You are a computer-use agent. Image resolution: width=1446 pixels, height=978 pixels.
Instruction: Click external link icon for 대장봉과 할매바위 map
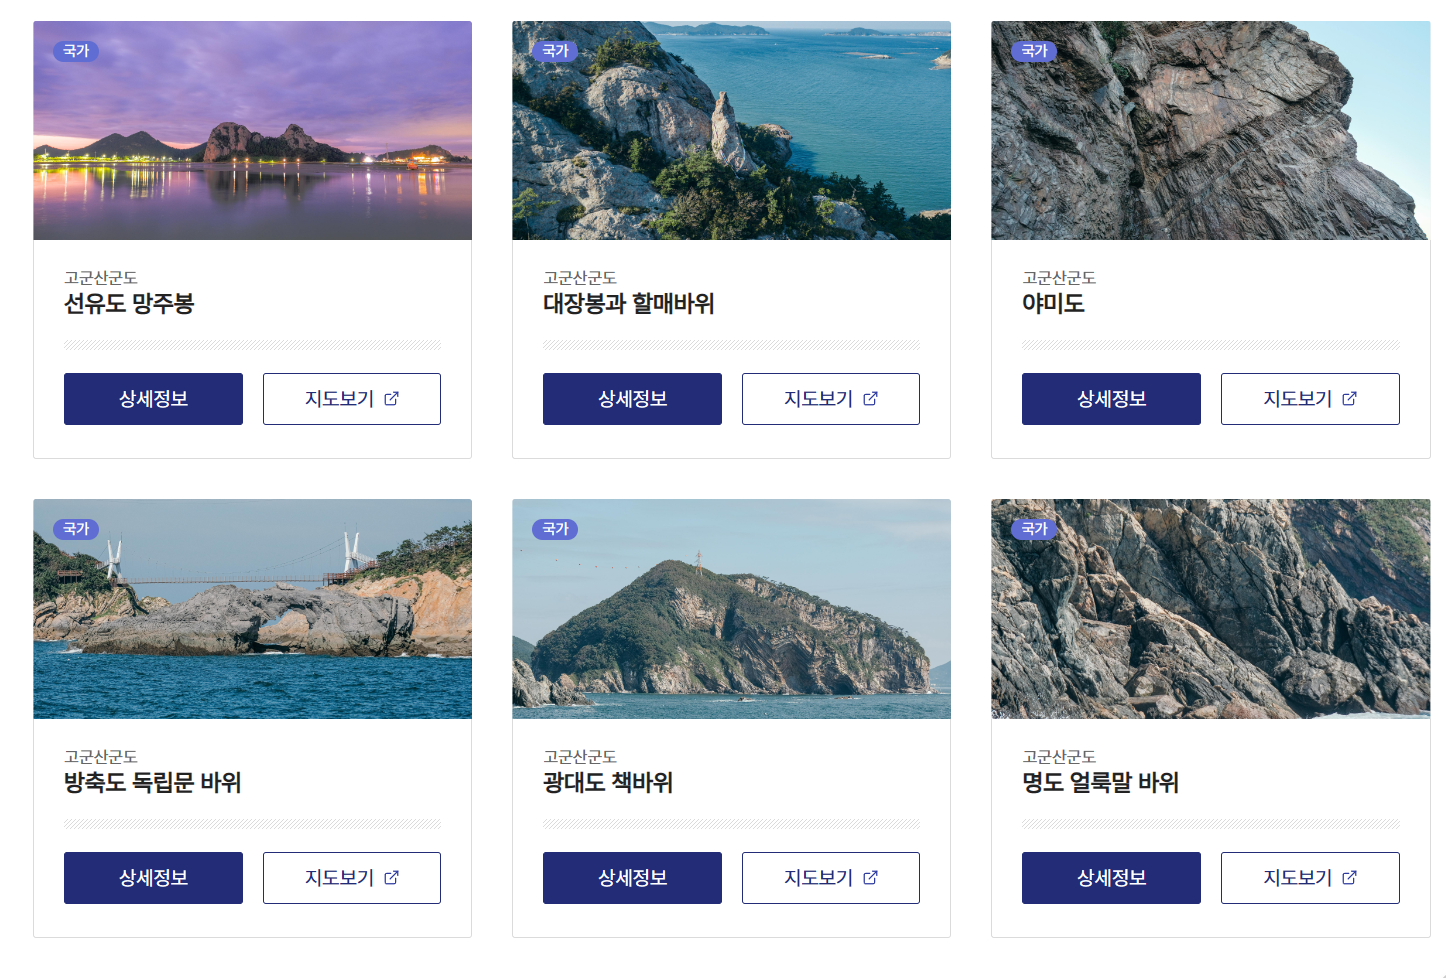870,398
